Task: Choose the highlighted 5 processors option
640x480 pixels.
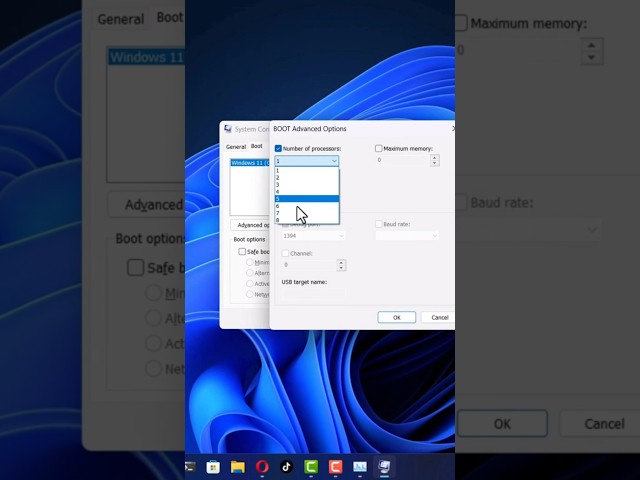Action: click(x=307, y=199)
